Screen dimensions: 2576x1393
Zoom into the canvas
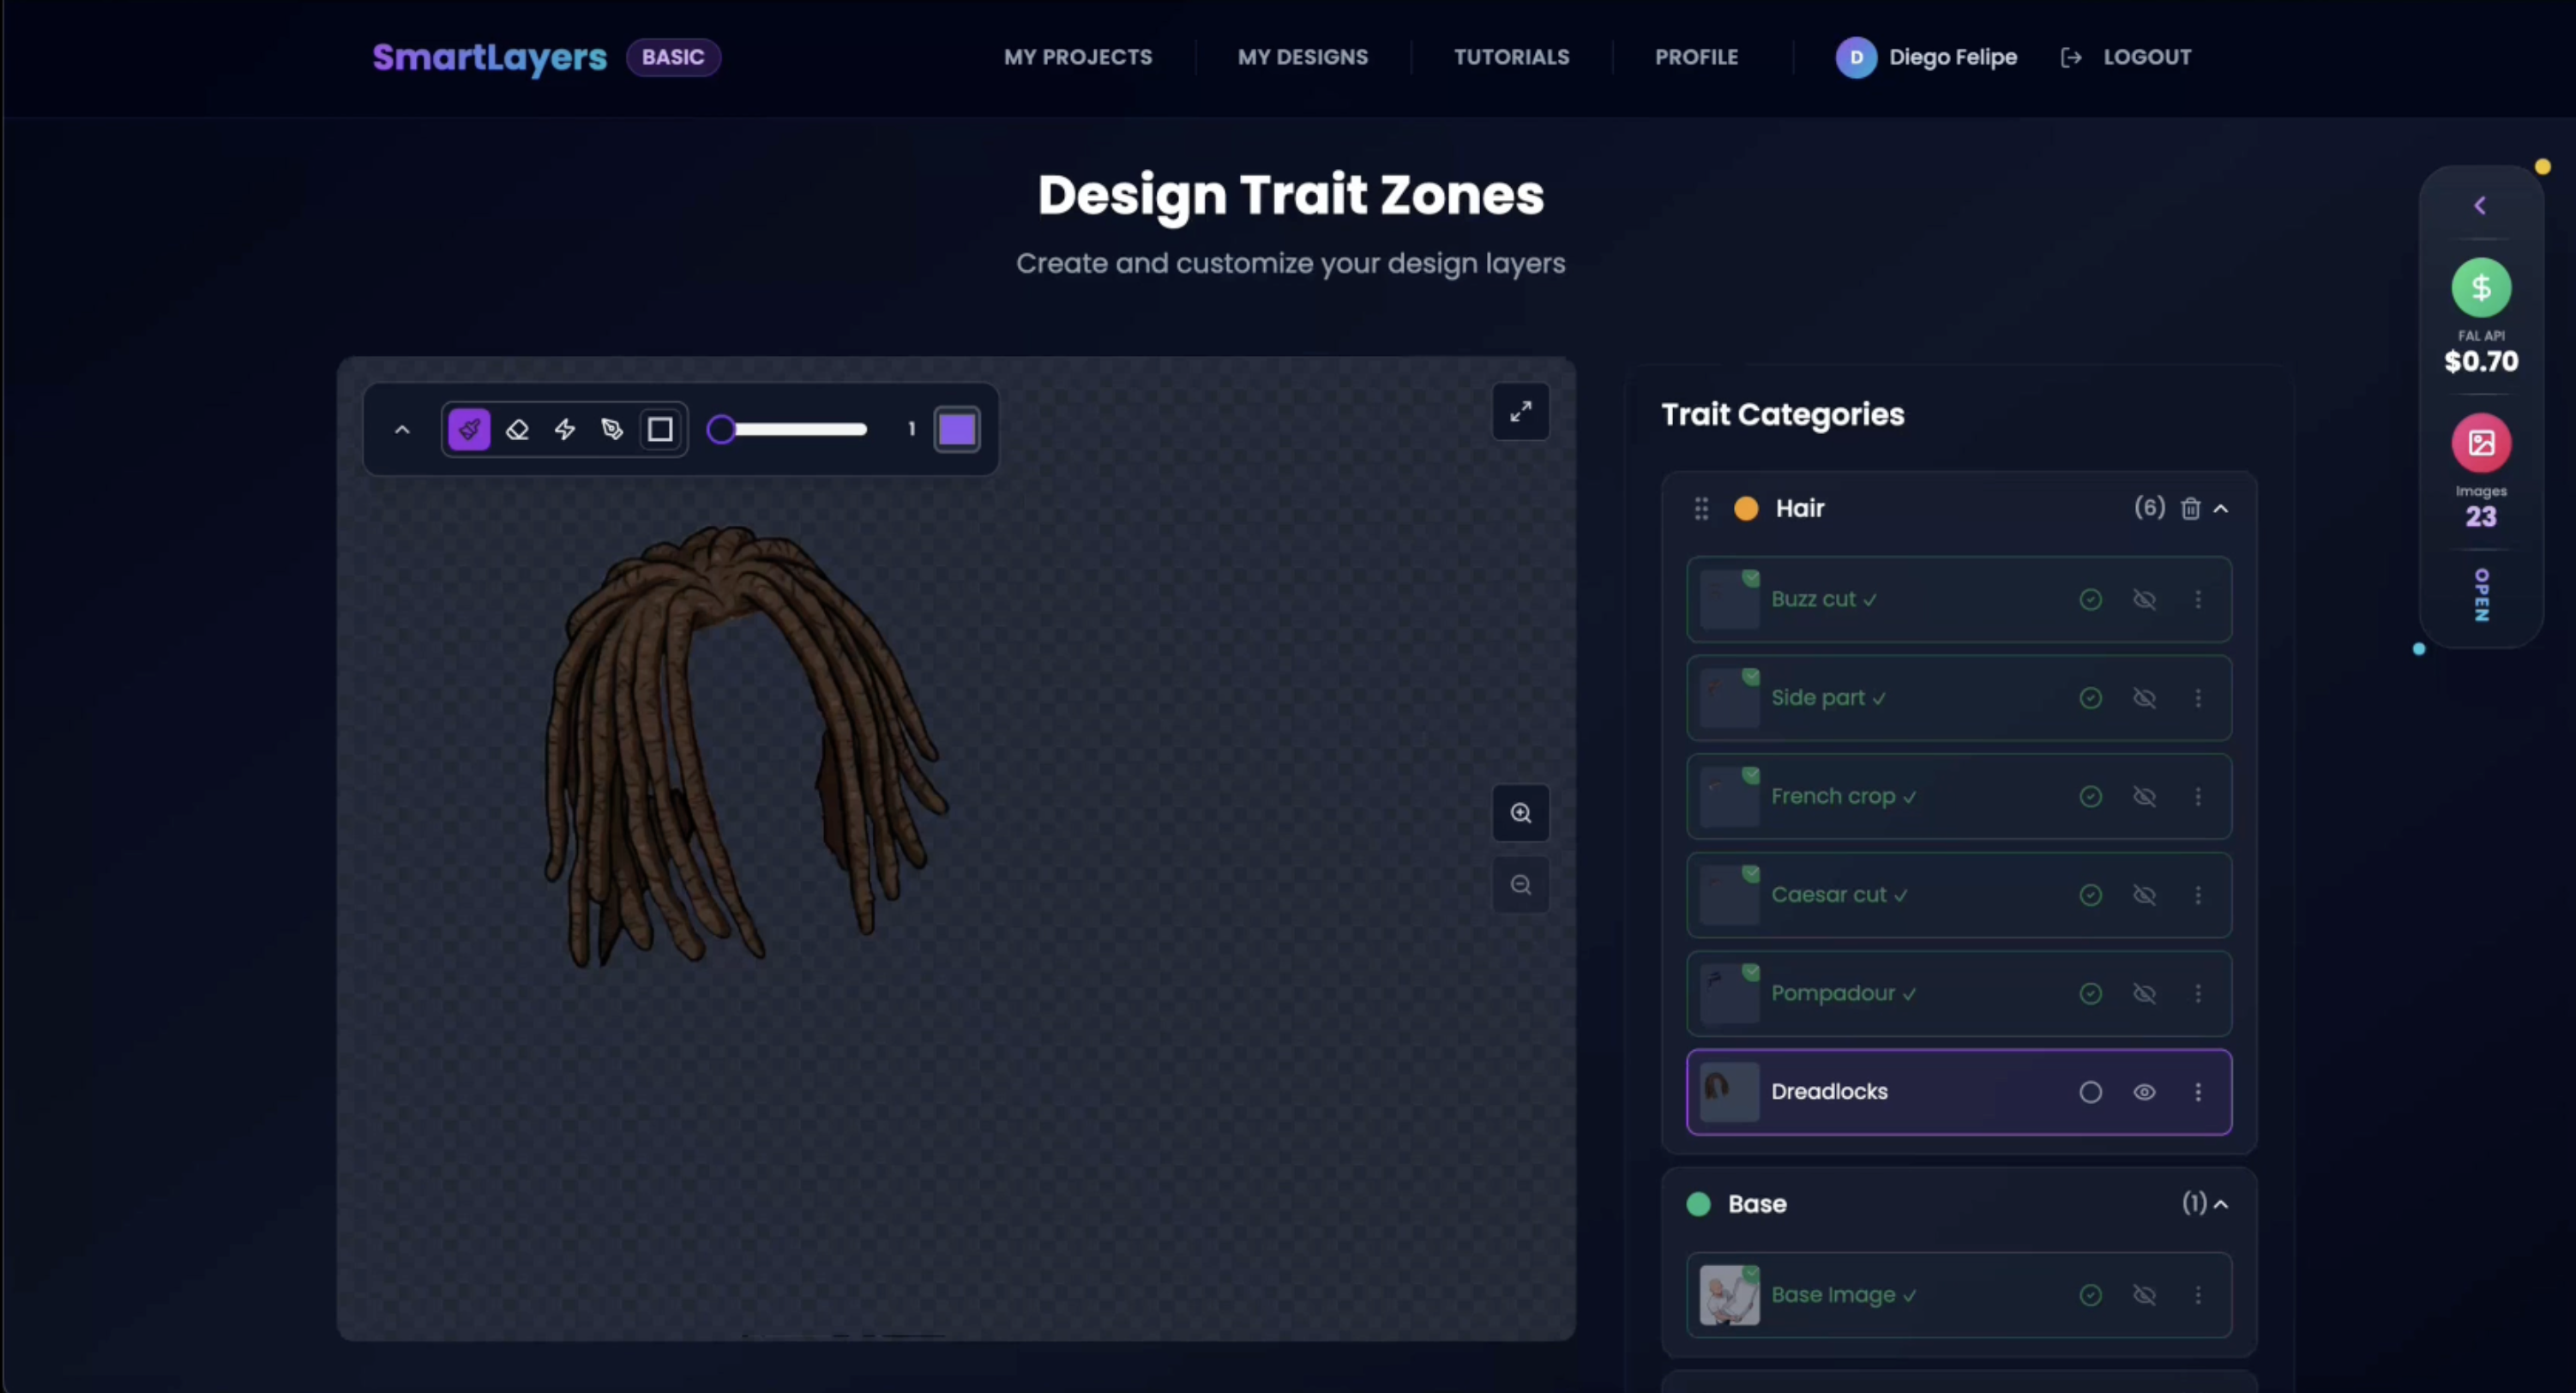pos(1520,813)
